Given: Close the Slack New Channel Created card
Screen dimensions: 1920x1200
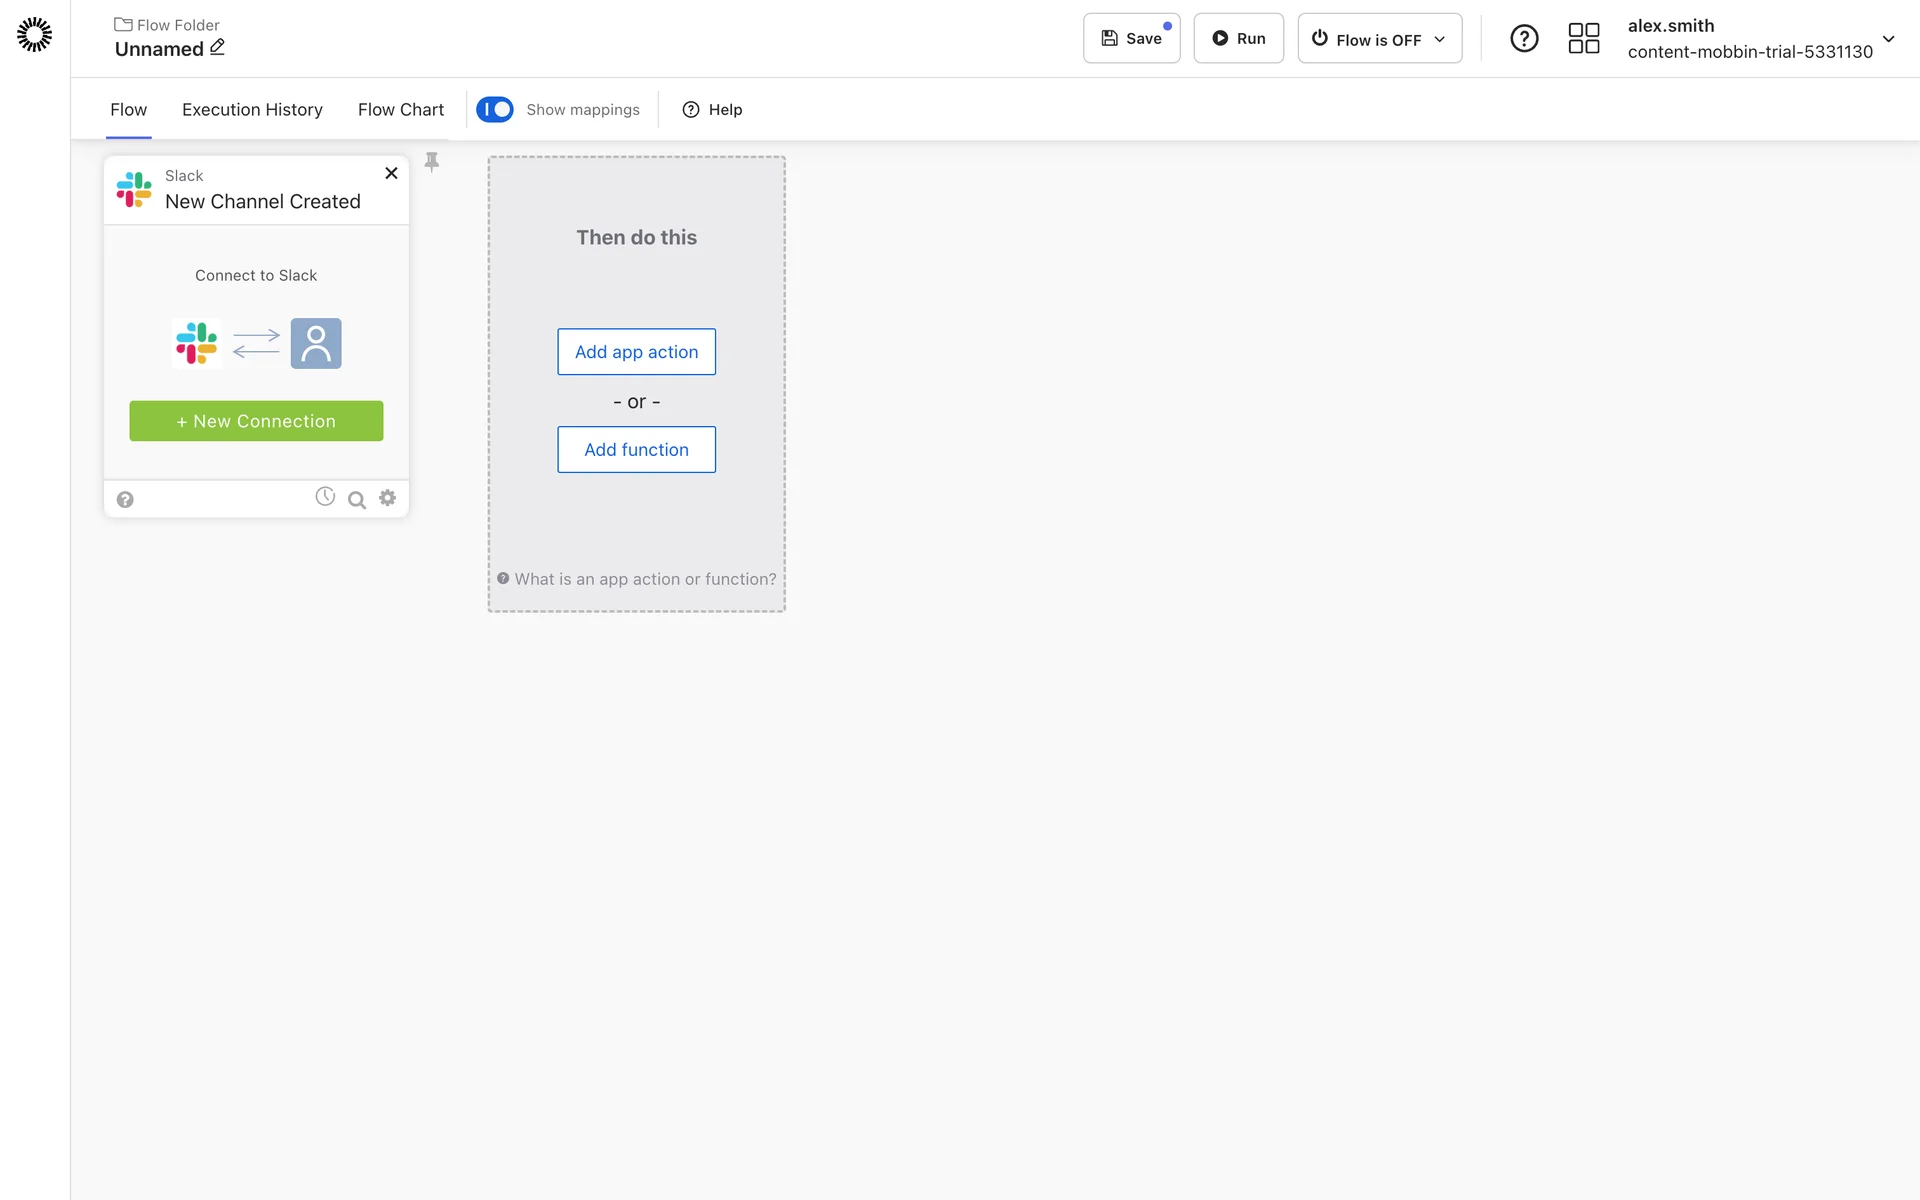Looking at the screenshot, I should pos(391,173).
